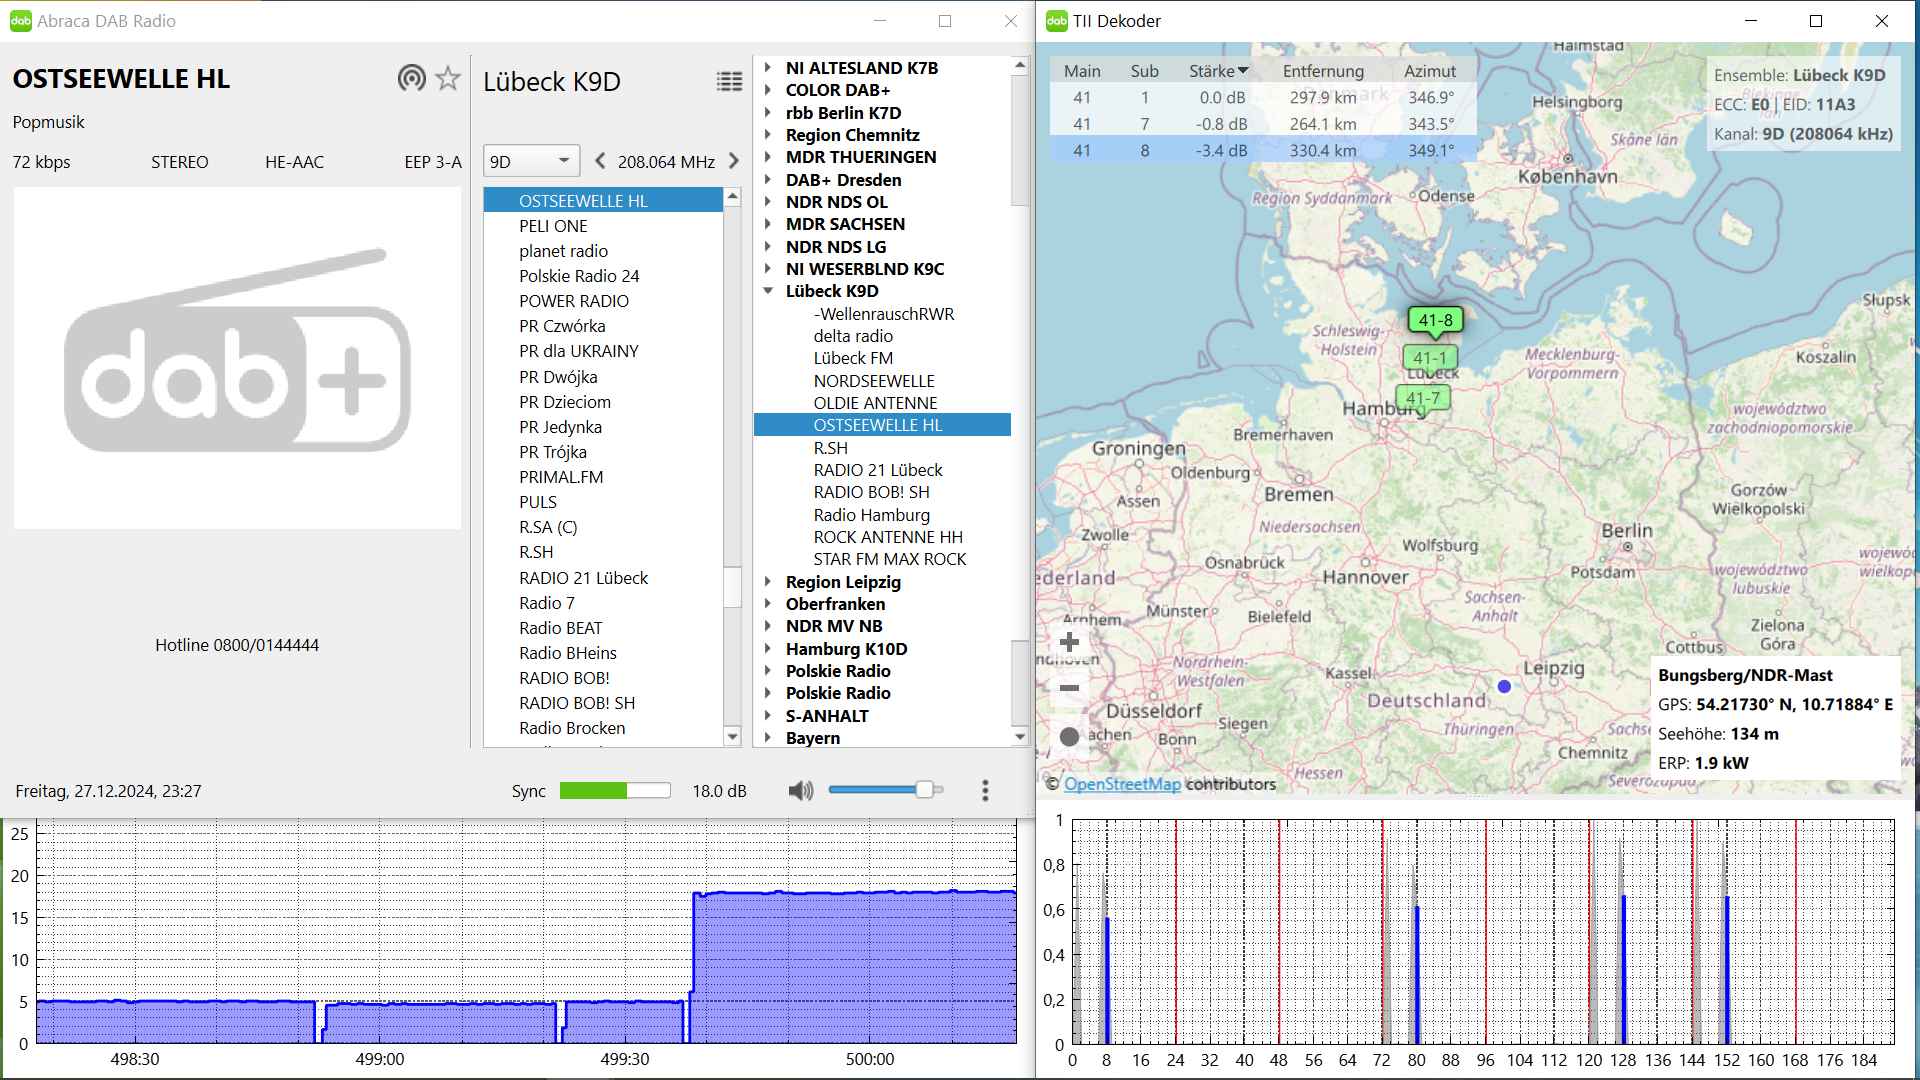This screenshot has height=1080, width=1920.
Task: Go to next channel frequency arrow
Action: click(x=734, y=161)
